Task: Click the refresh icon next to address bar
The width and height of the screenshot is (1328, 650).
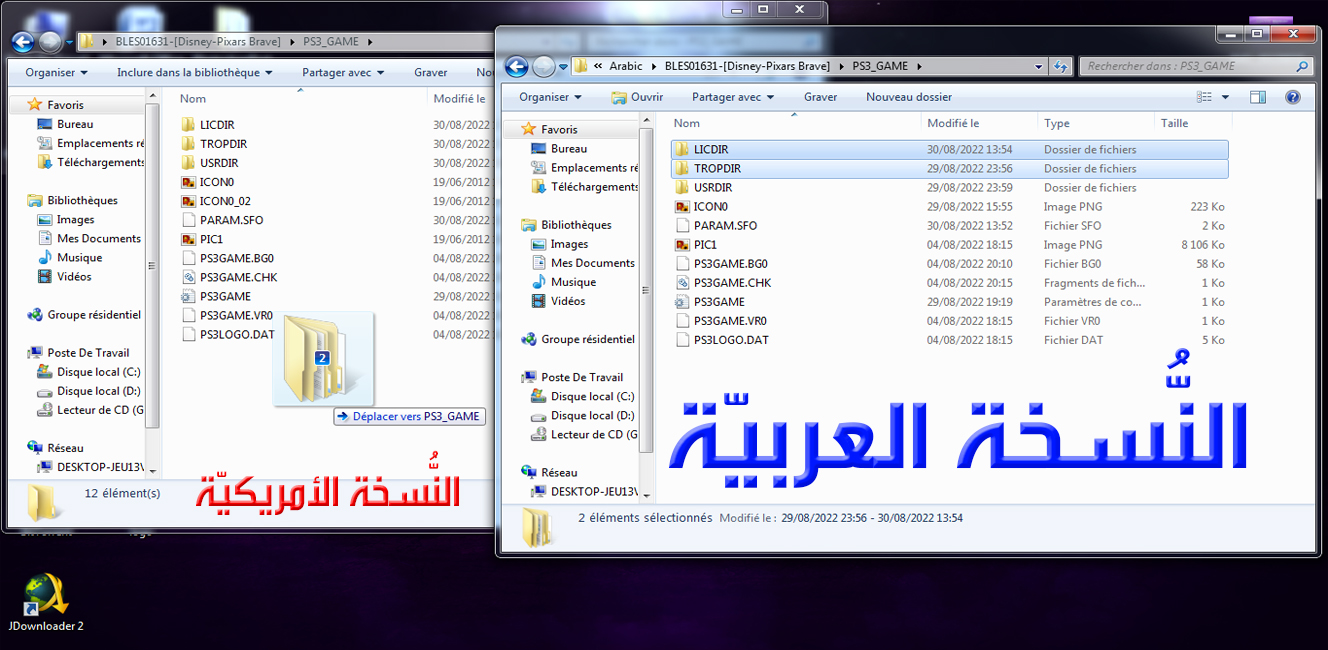Action: 1061,67
